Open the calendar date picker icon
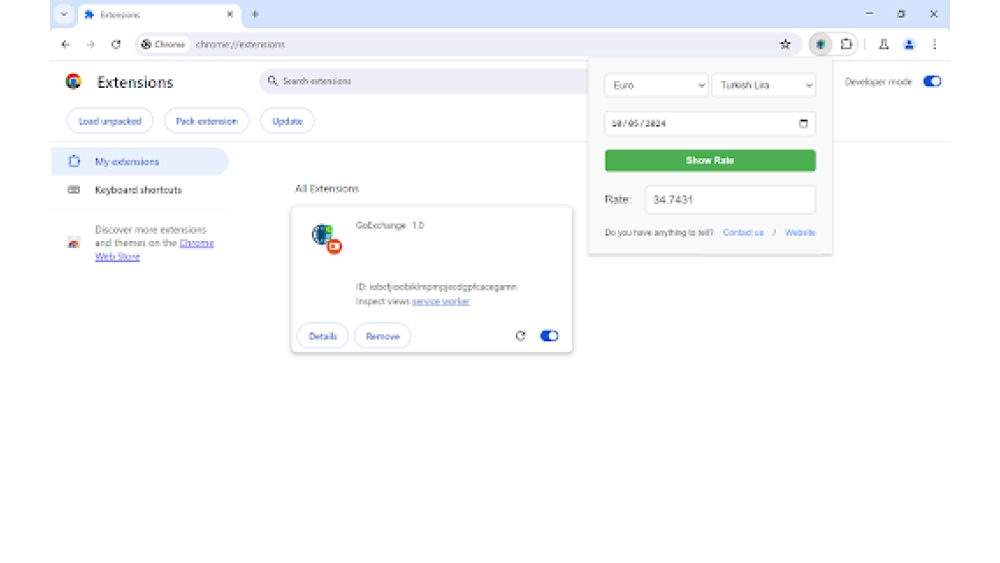Viewport: 1000px width, 563px height. [804, 124]
